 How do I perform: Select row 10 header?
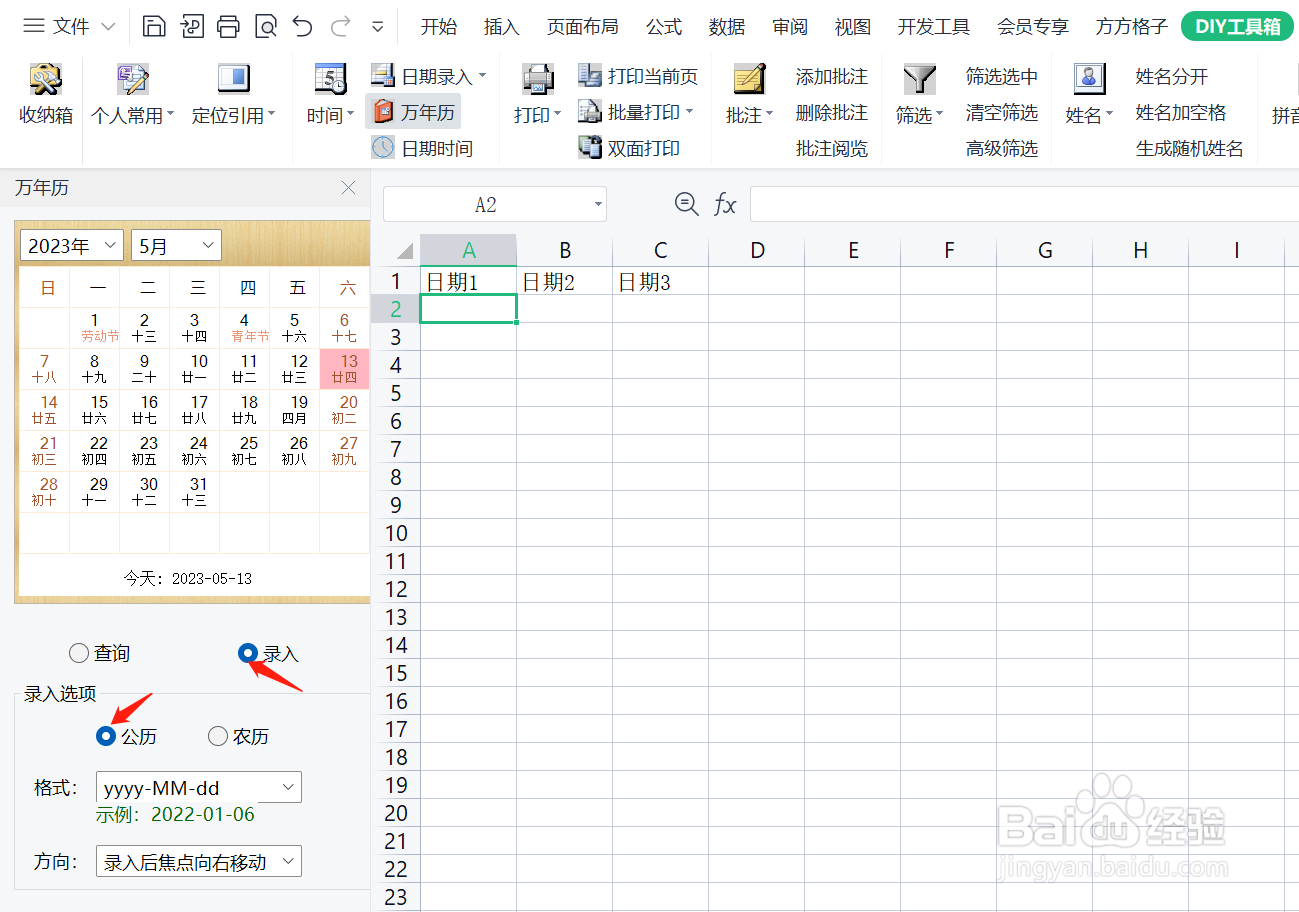[396, 533]
